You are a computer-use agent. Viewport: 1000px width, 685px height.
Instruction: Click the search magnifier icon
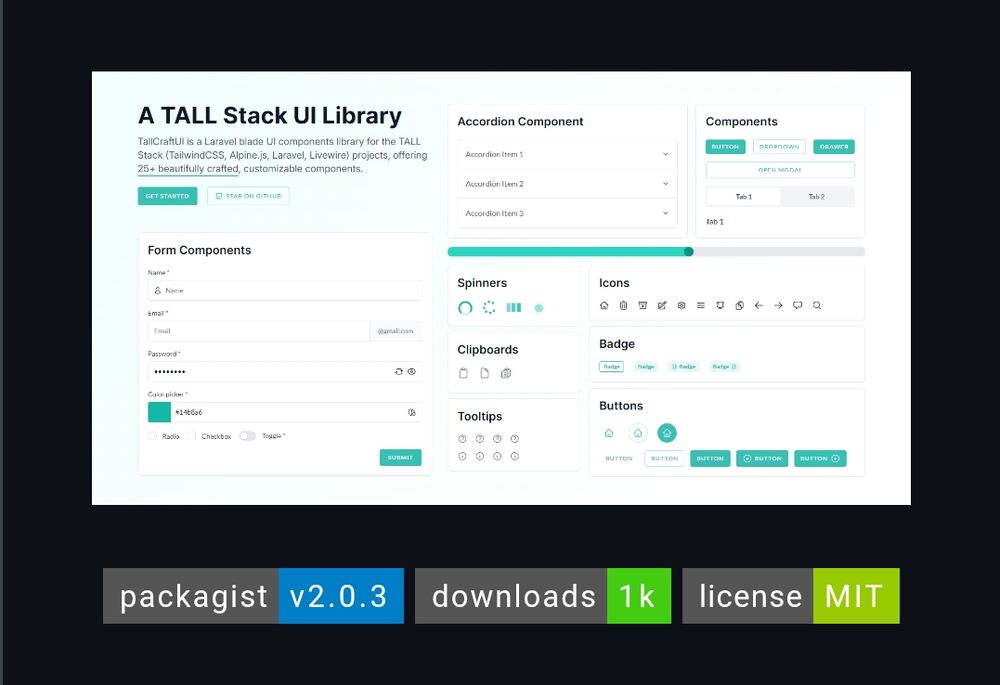[817, 305]
